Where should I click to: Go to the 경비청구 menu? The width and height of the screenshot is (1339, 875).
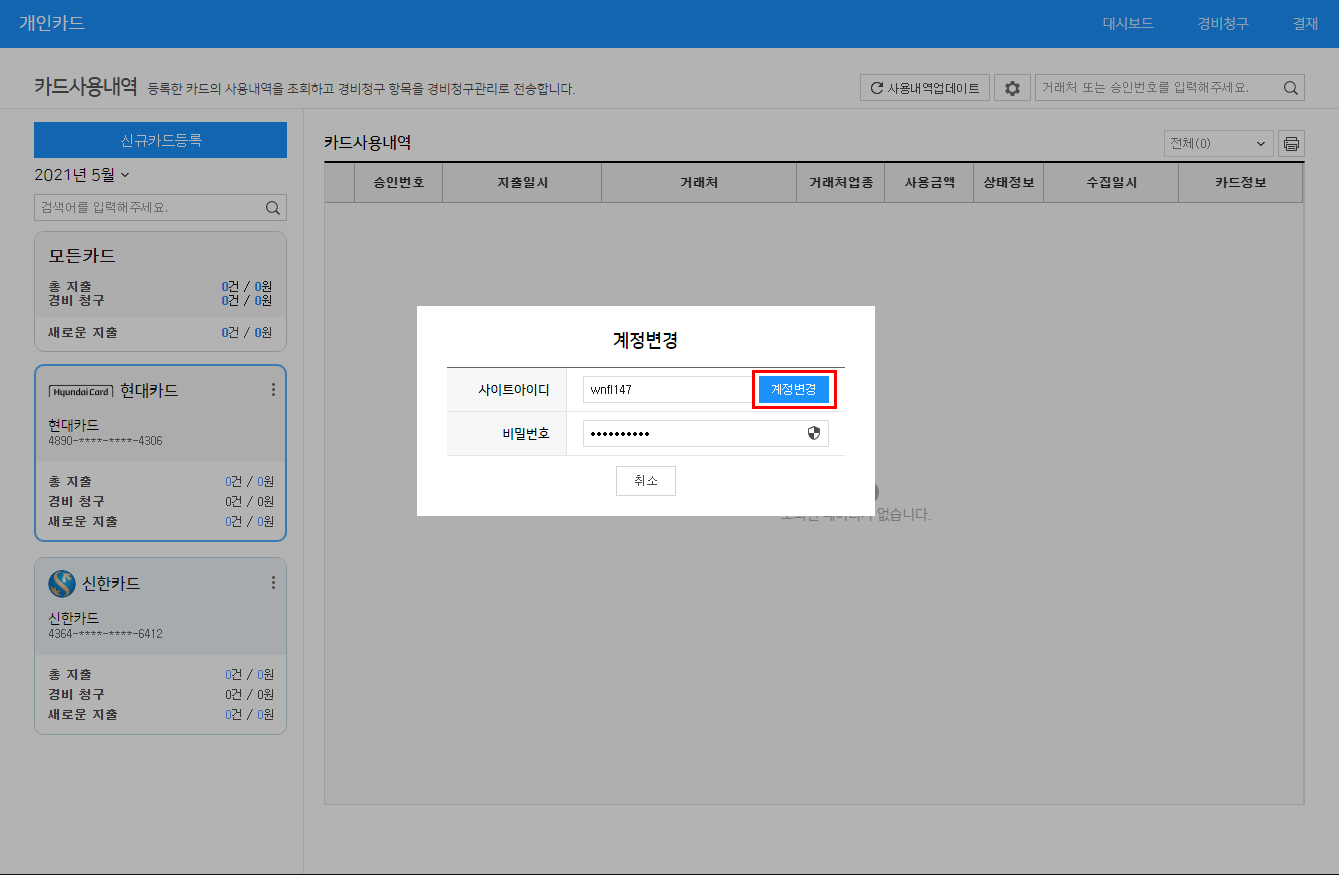(1223, 24)
